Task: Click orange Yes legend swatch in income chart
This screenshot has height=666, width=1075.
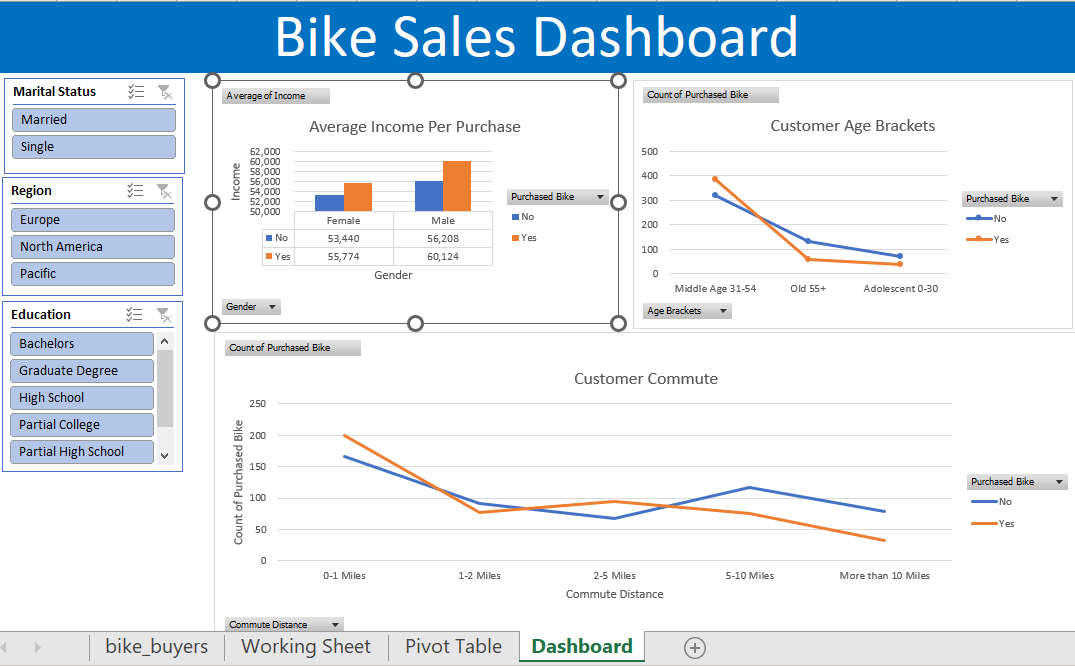Action: [x=515, y=238]
